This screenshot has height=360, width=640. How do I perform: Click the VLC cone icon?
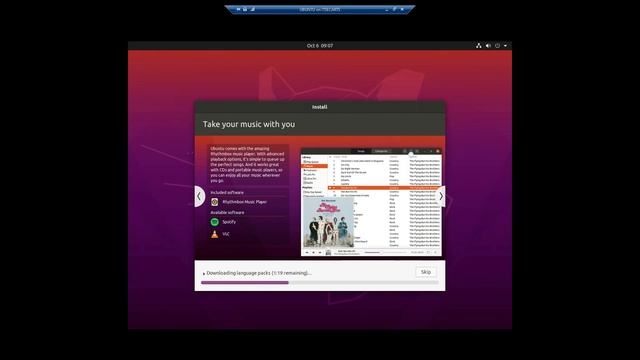pos(215,234)
